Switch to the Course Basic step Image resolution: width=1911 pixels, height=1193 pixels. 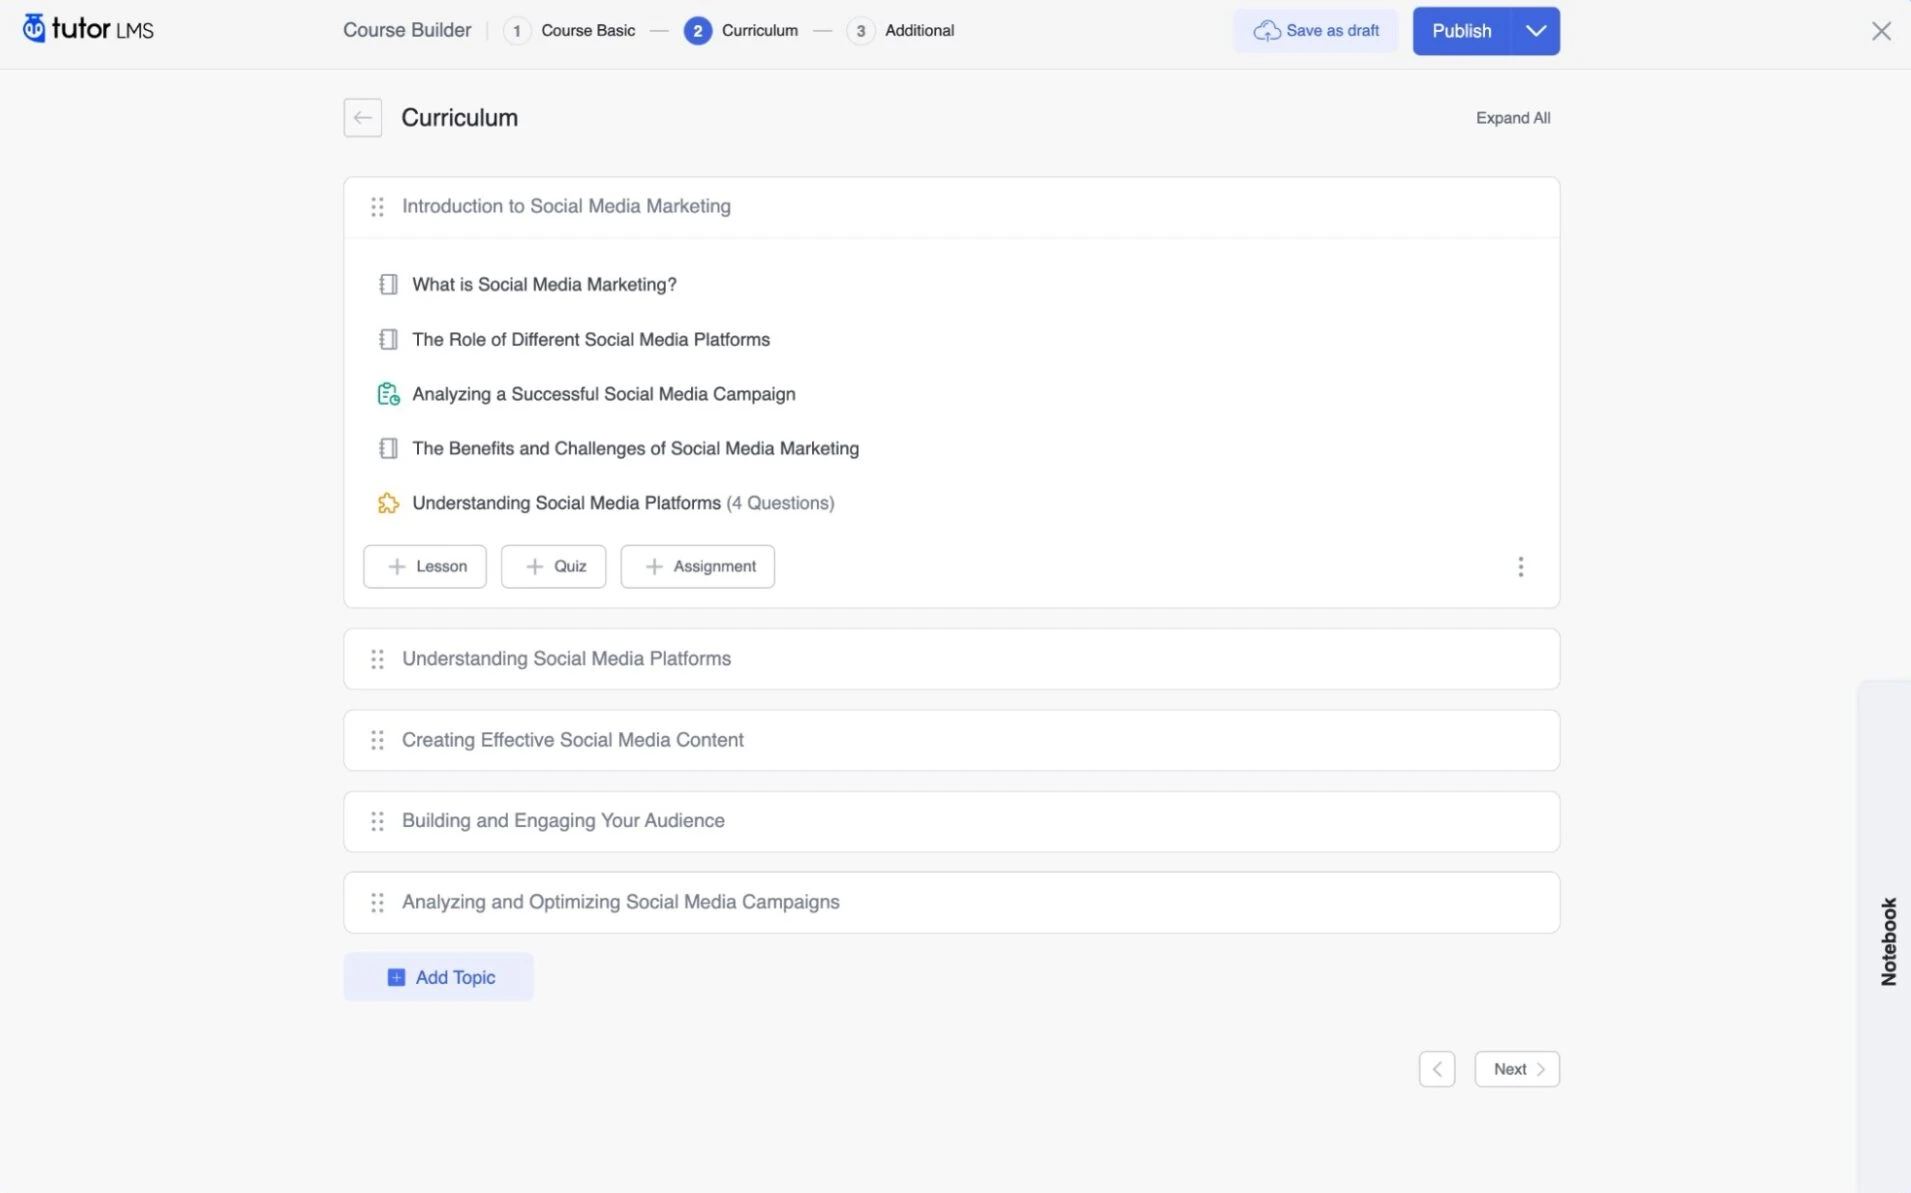pos(587,30)
